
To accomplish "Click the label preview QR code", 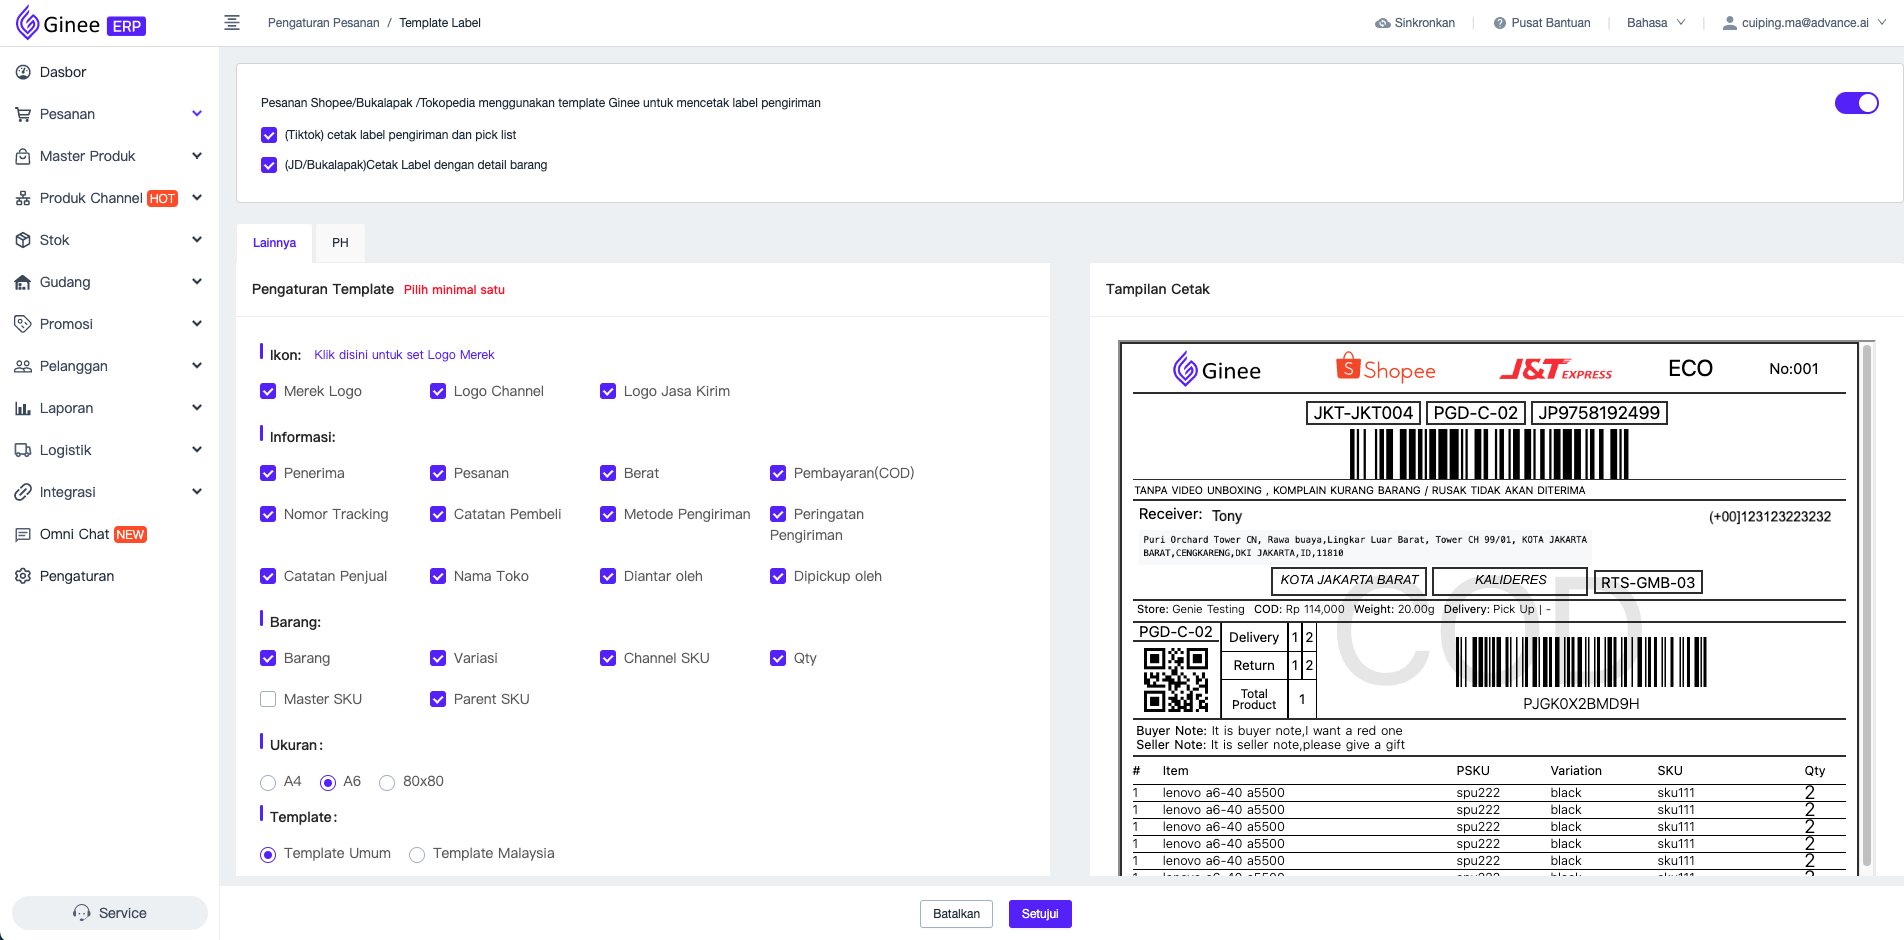I will click(x=1175, y=679).
